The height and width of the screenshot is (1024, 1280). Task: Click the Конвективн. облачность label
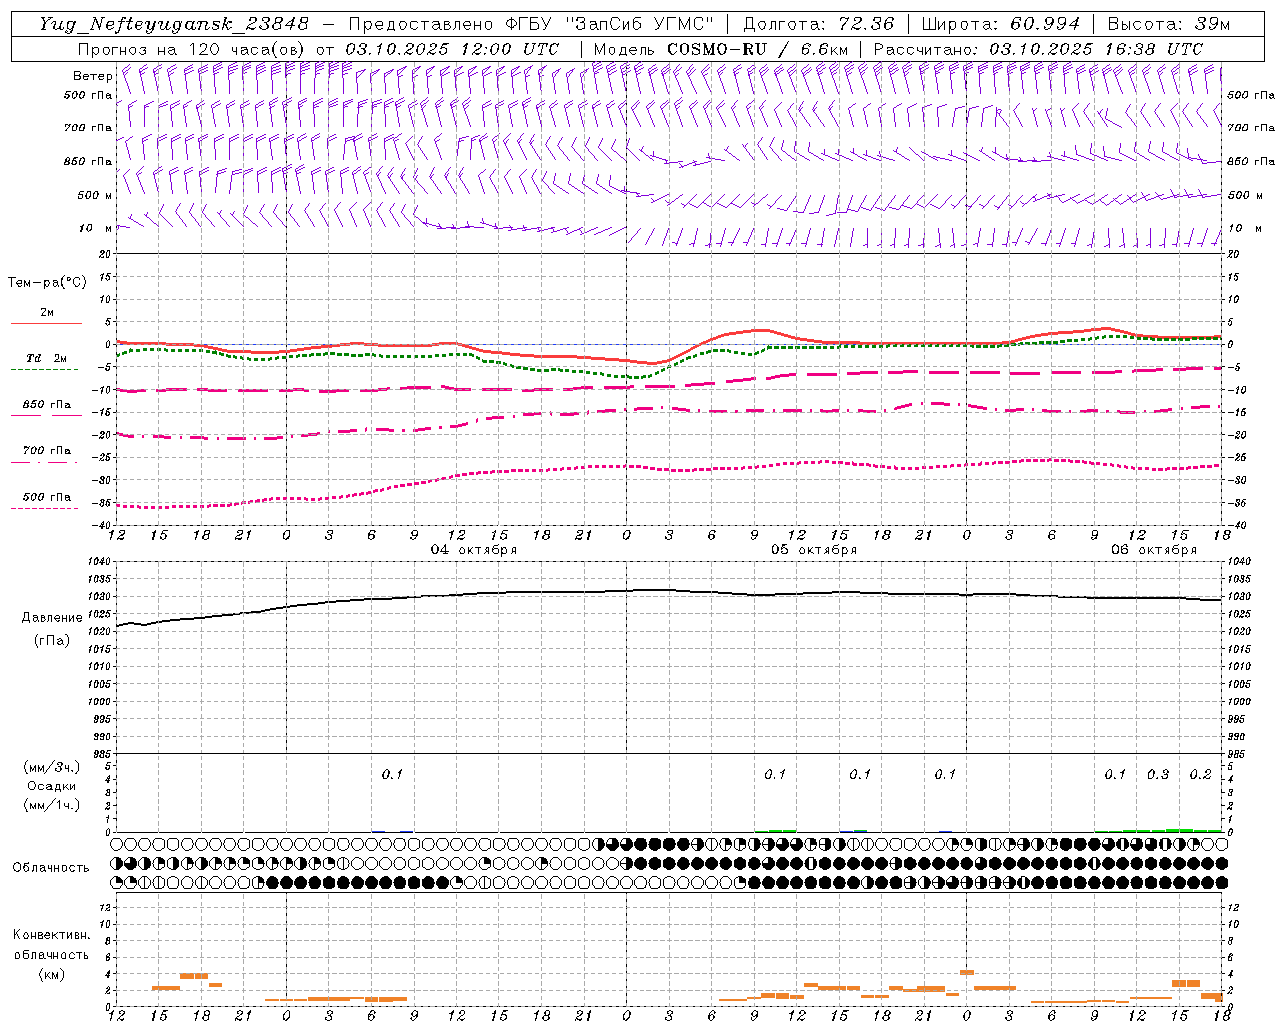pos(52,954)
